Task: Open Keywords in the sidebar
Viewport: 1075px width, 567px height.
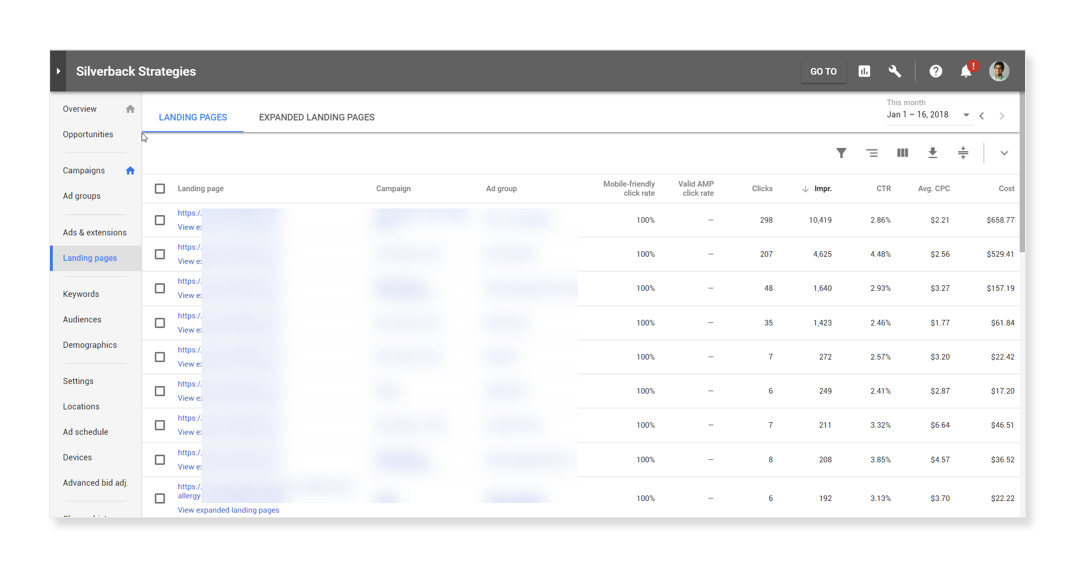Action: coord(81,294)
